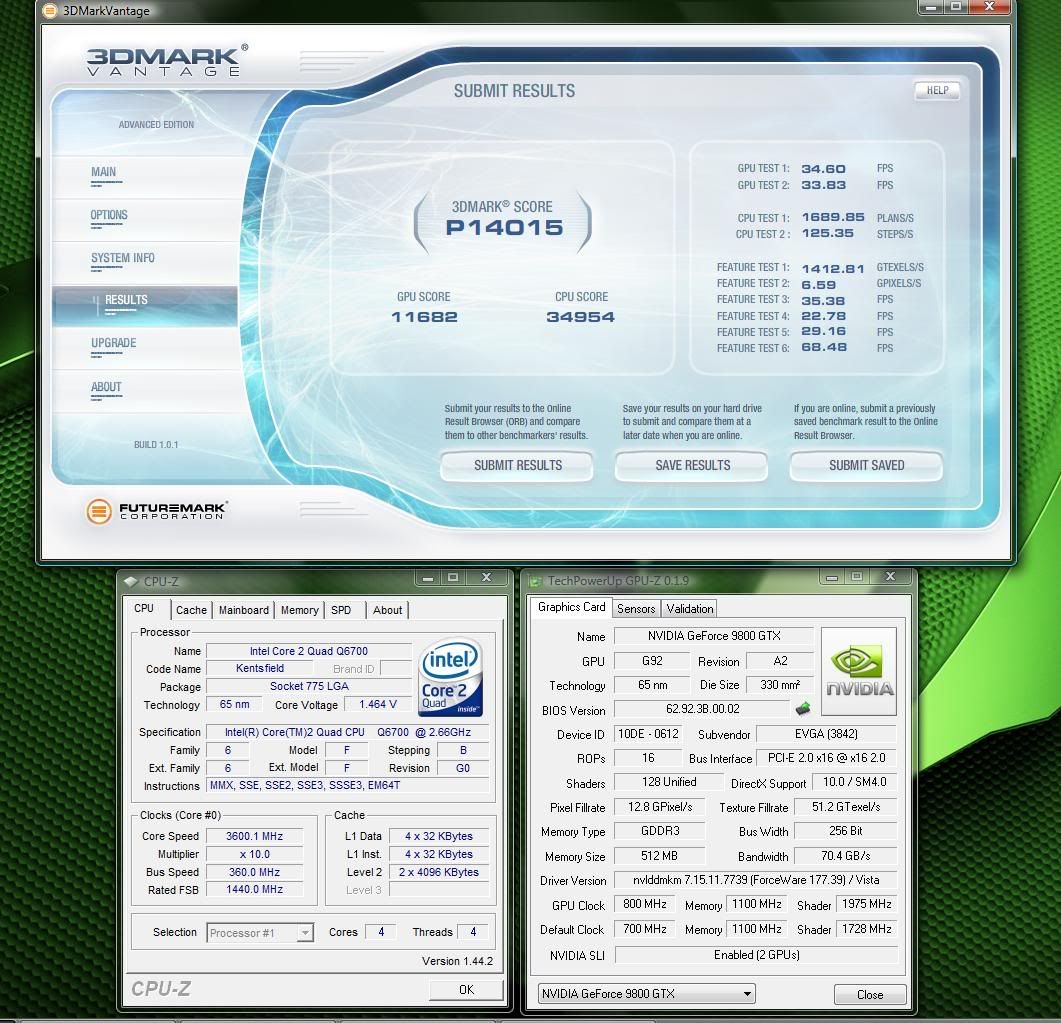Select the Graphics Card tab in GPU-Z

571,607
